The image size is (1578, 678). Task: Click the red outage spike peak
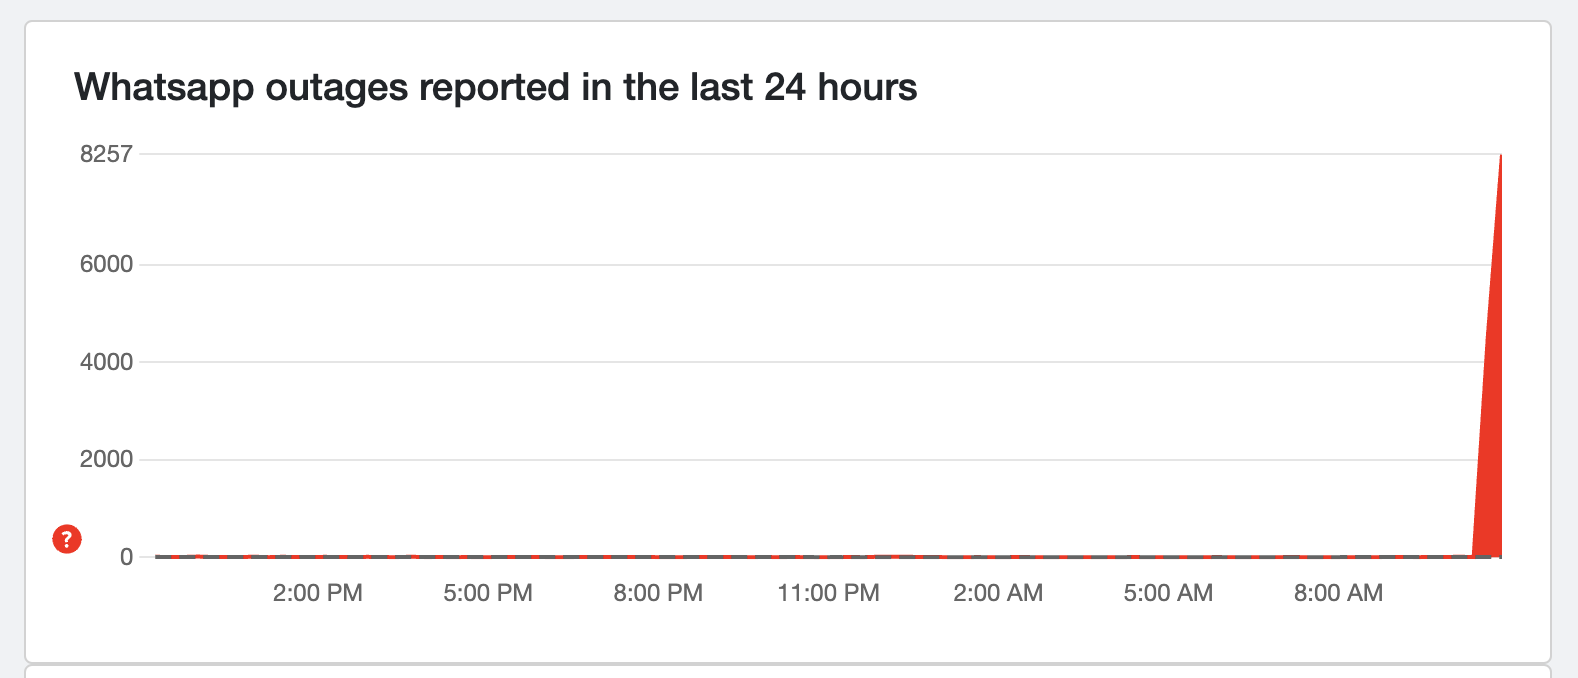[x=1499, y=160]
